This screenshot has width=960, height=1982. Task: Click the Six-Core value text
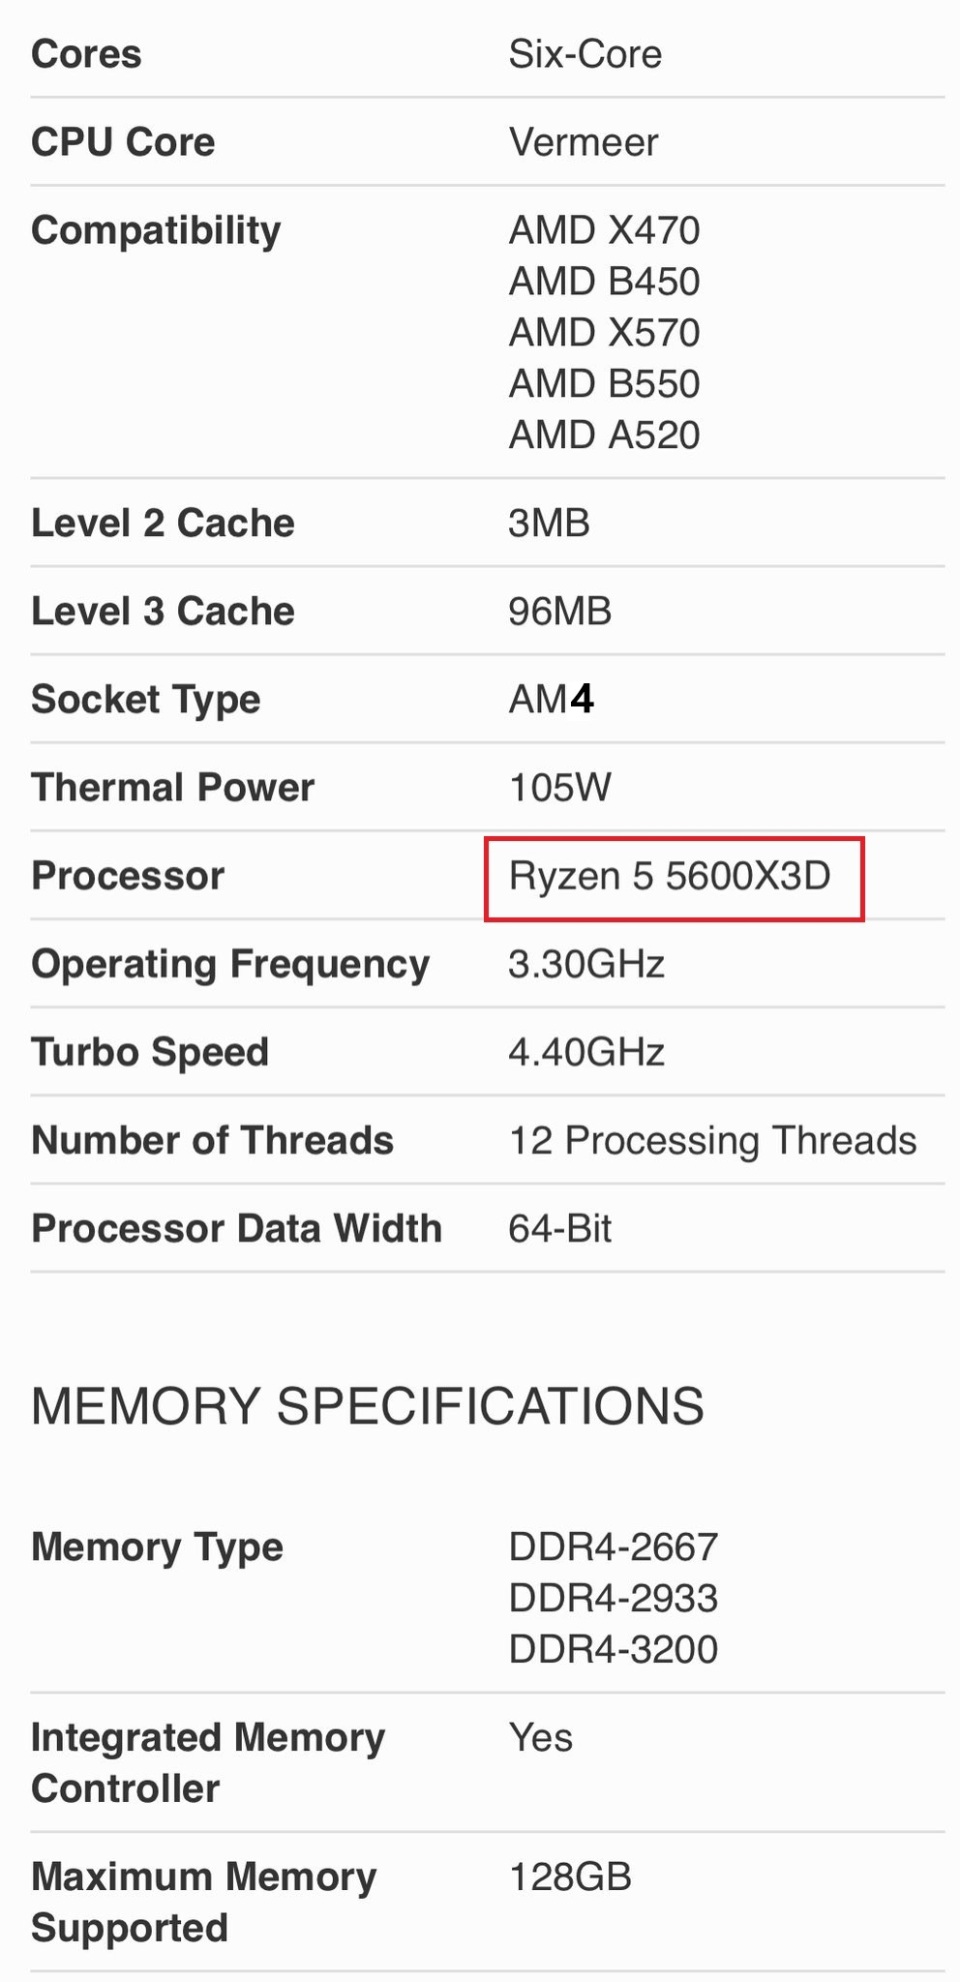pyautogui.click(x=585, y=54)
